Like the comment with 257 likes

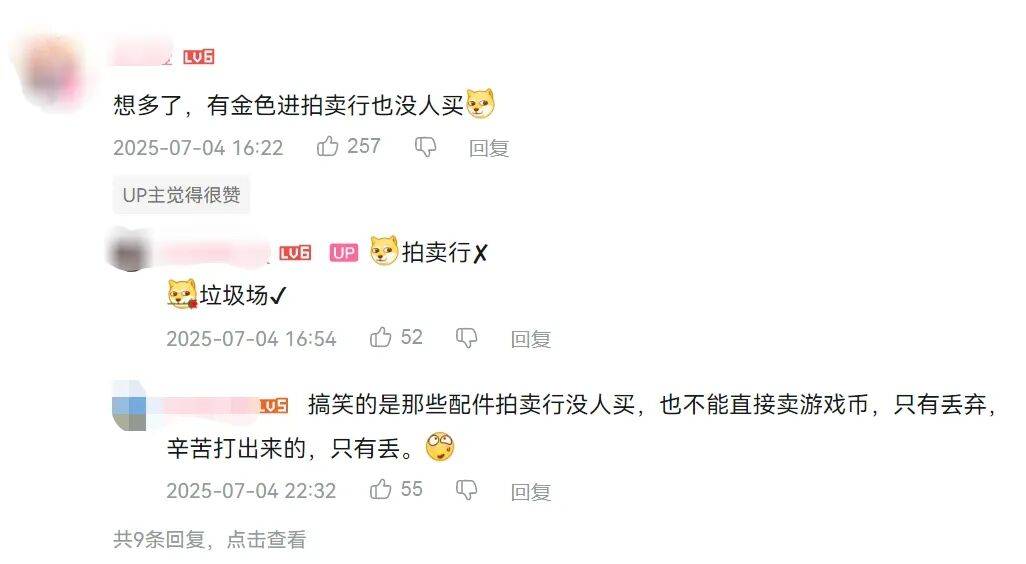tap(328, 146)
